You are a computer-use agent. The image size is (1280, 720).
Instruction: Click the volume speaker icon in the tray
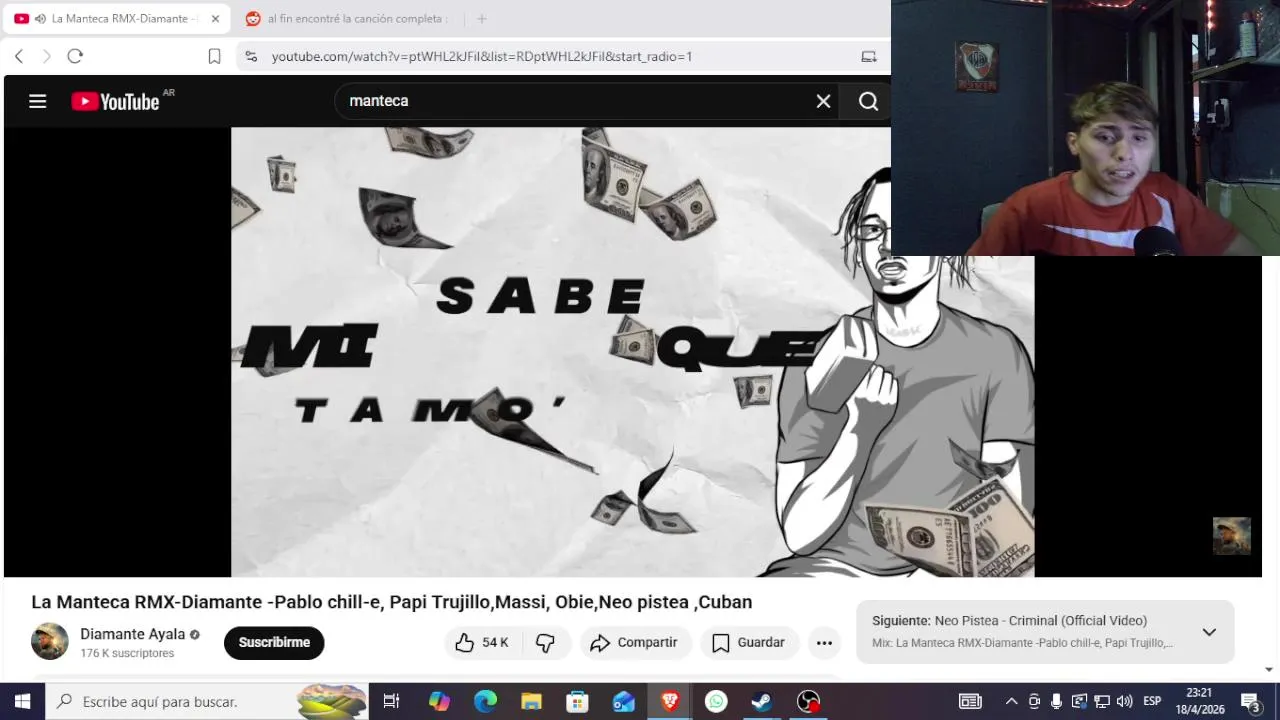1124,701
